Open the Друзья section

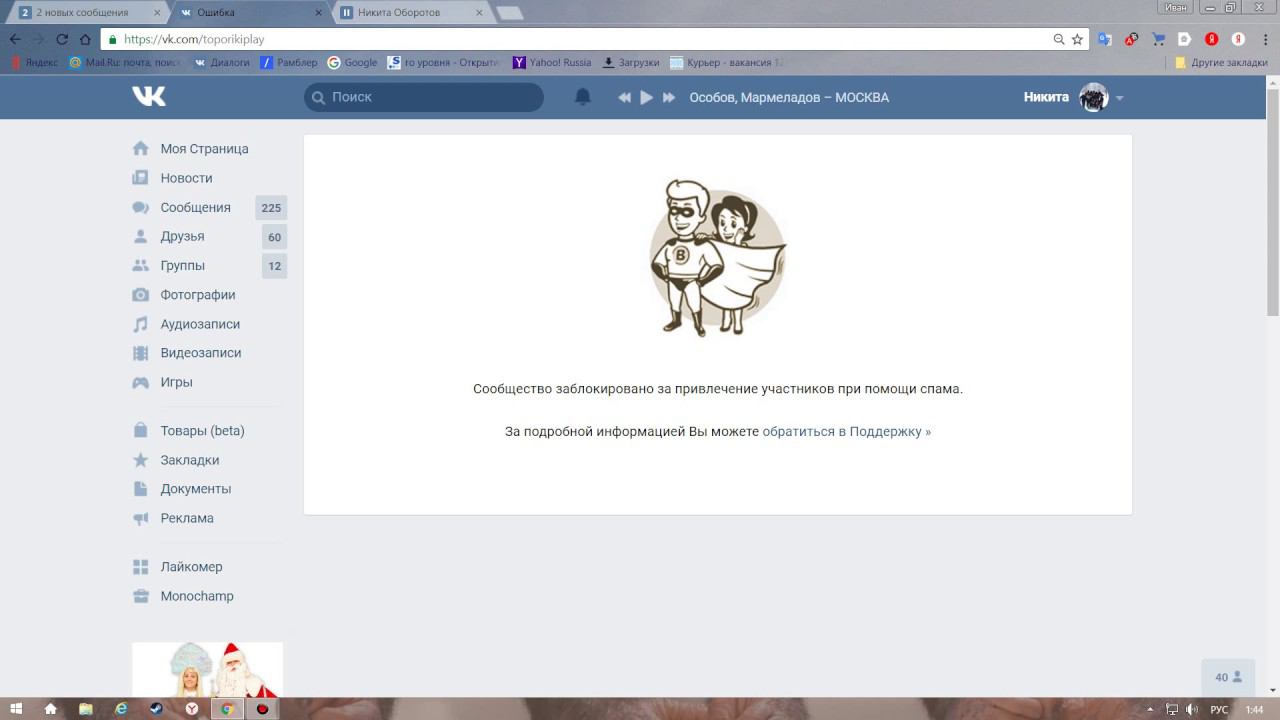coord(182,236)
